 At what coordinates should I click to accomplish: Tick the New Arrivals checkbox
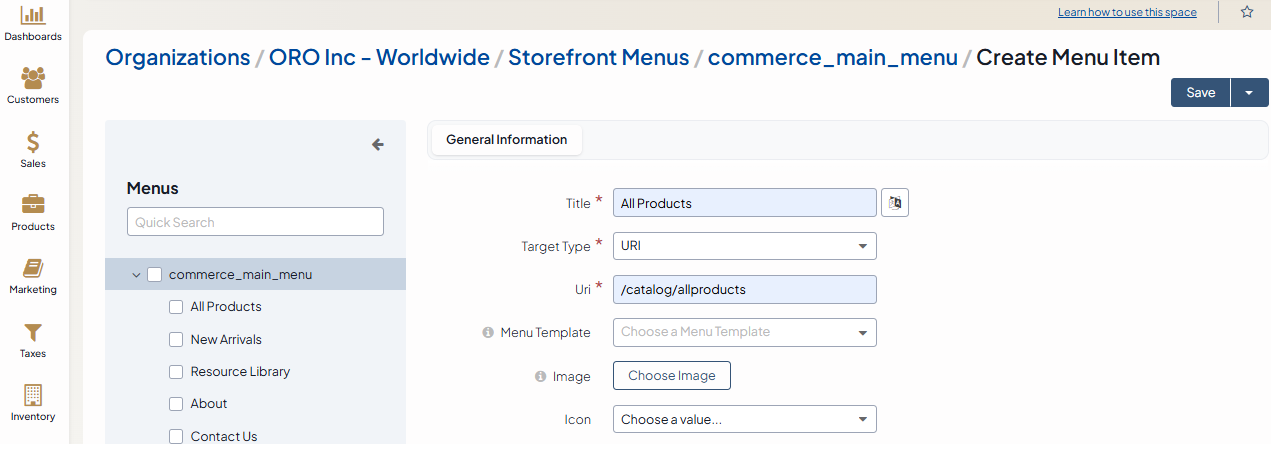click(x=176, y=340)
